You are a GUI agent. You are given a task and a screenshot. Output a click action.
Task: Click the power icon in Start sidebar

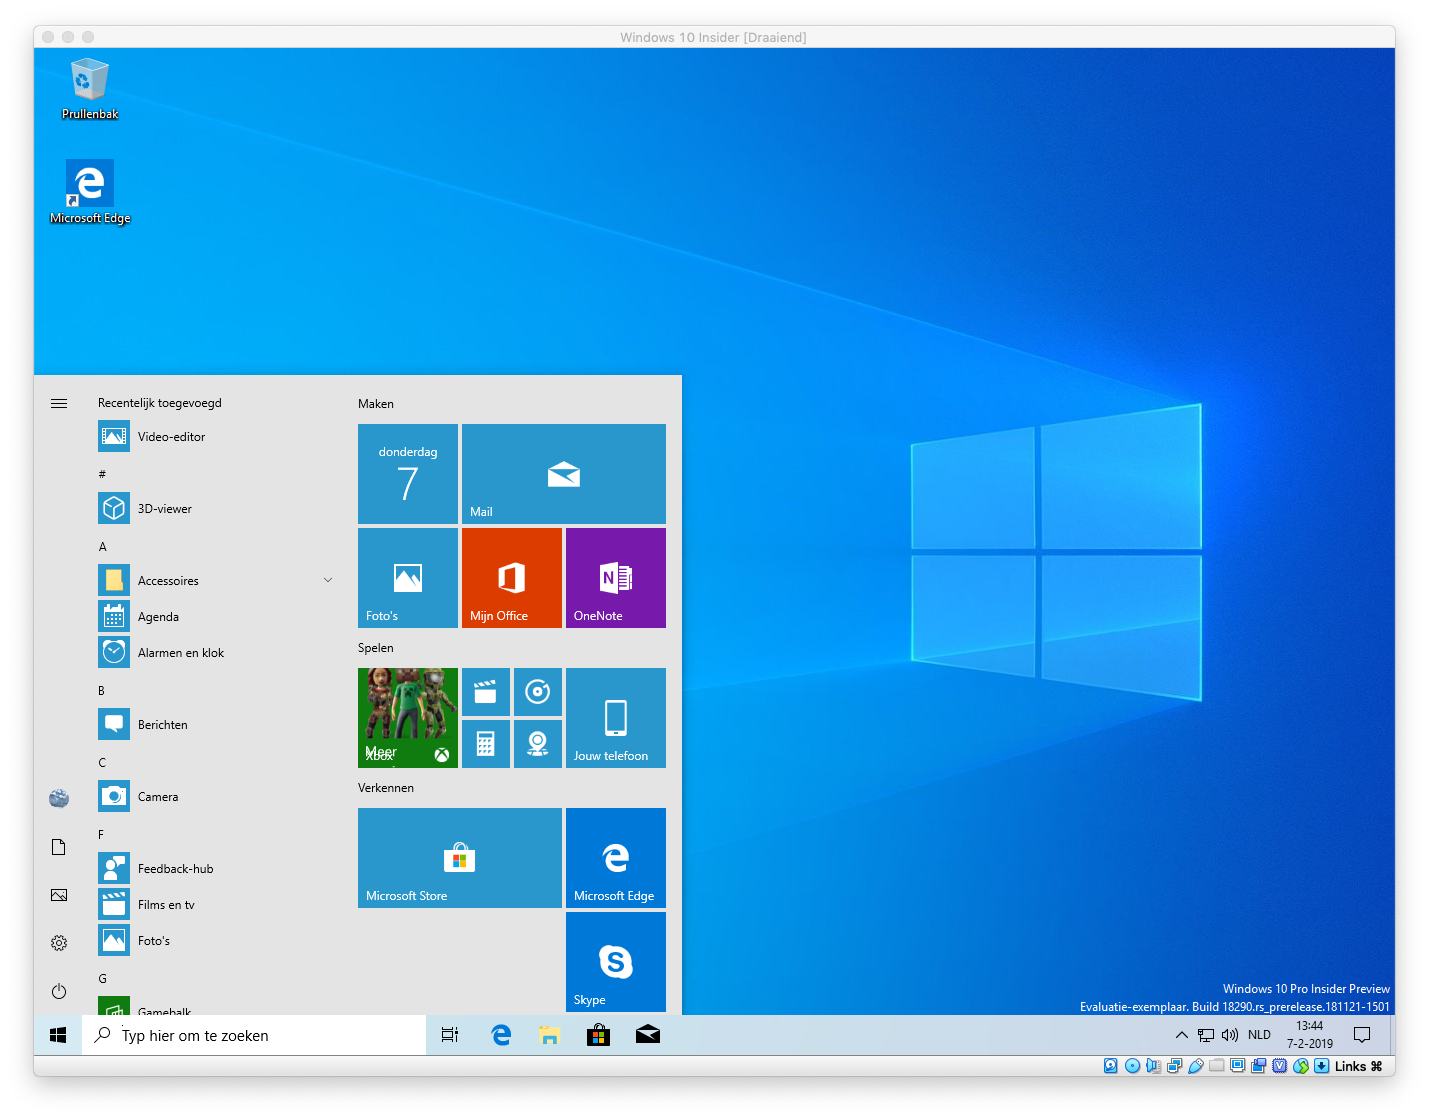(59, 991)
